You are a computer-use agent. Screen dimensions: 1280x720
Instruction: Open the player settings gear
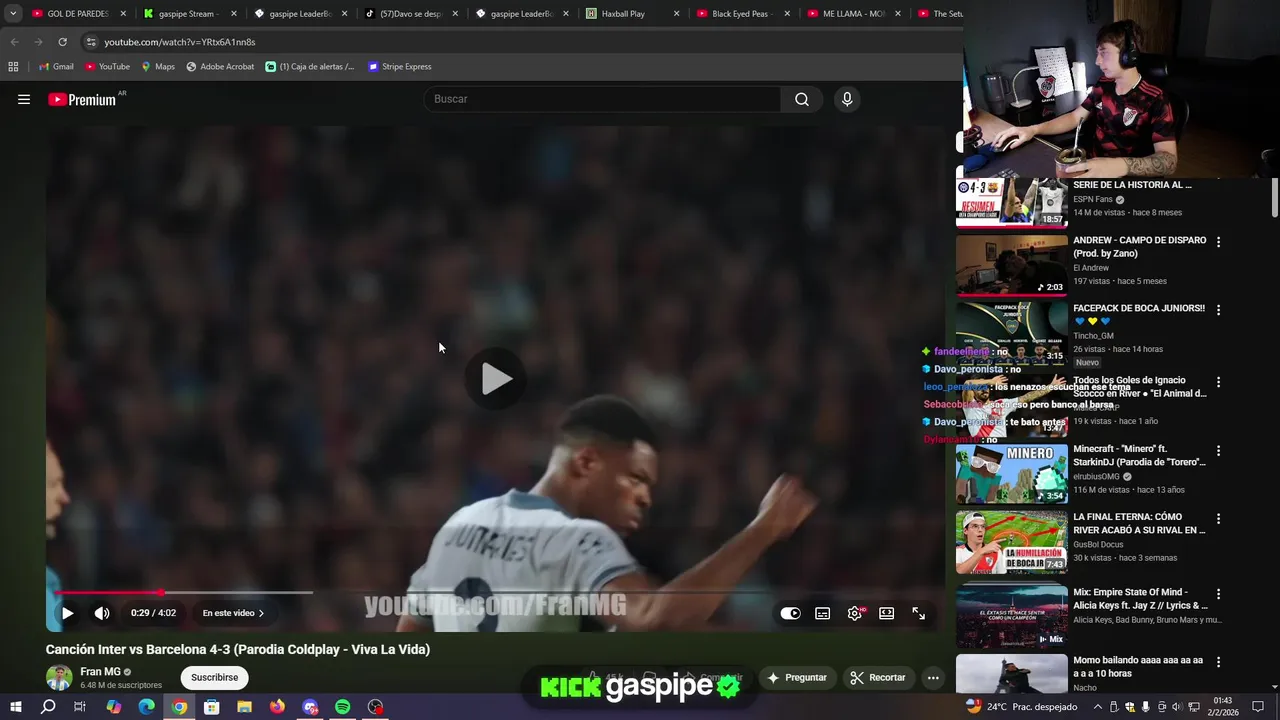[854, 613]
